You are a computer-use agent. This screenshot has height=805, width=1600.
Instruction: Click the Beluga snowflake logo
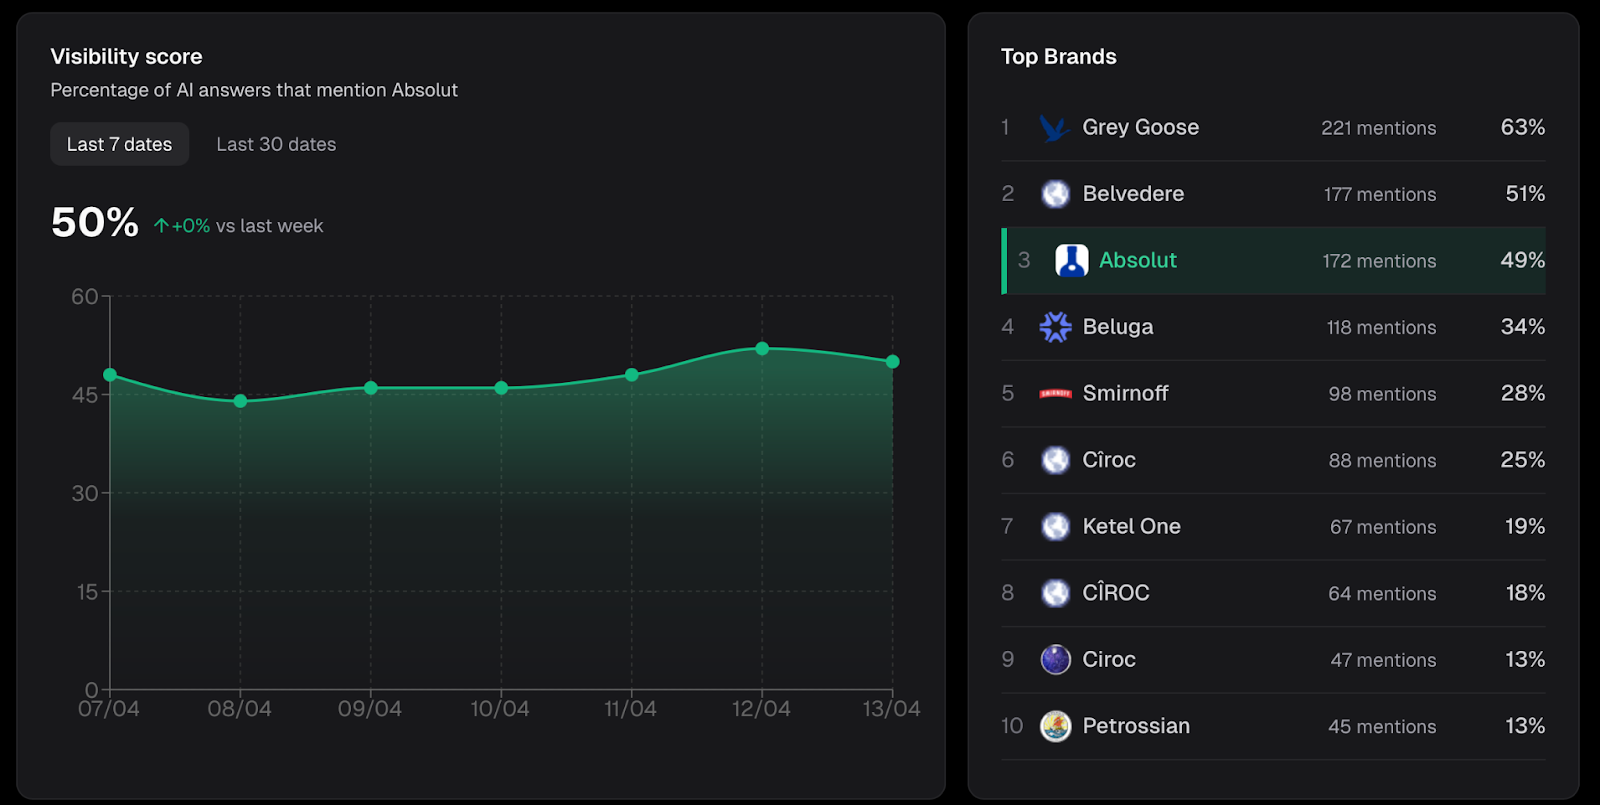point(1055,327)
